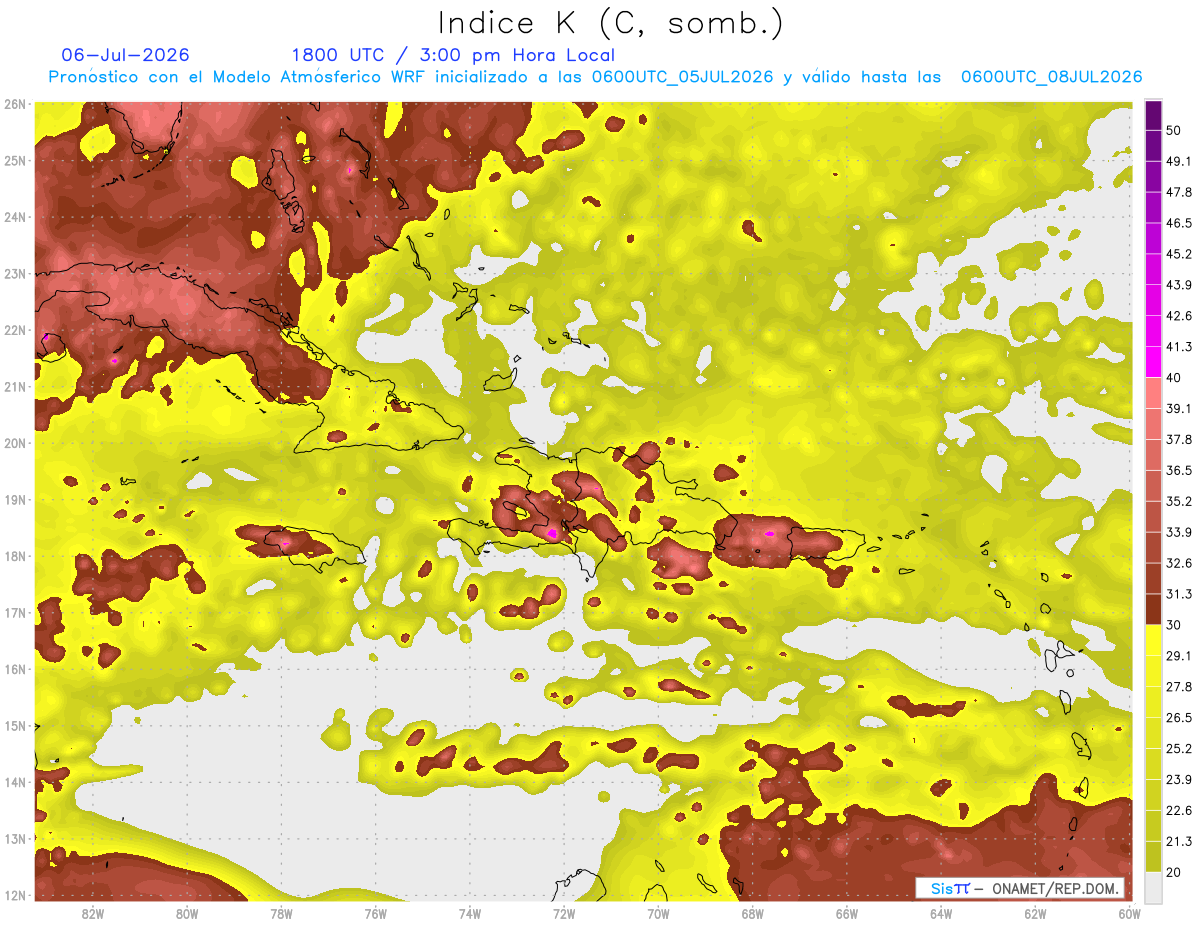Screen dimensions: 1200x927
Task: Pick the magenta swatch between 40 and 41.3
Action: (1153, 362)
